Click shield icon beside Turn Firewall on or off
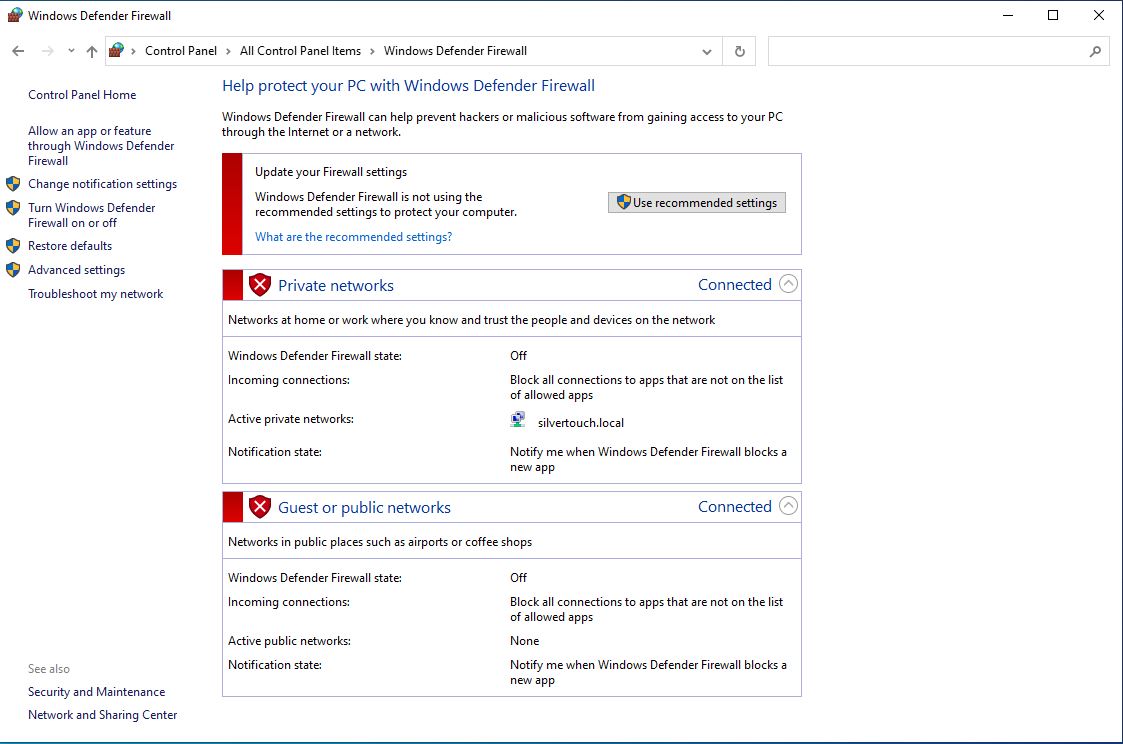 [13, 208]
